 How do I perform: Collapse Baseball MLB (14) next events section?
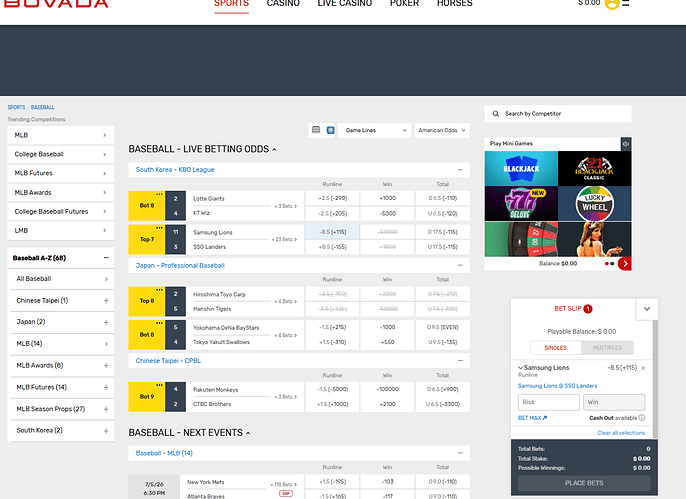[460, 454]
